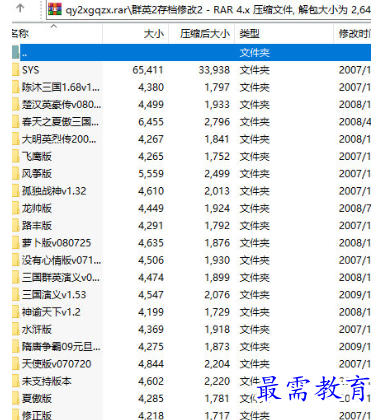This screenshot has width=378, height=420.
Task: Select the 萝卜版v080725 folder name
Action: pyautogui.click(x=57, y=243)
